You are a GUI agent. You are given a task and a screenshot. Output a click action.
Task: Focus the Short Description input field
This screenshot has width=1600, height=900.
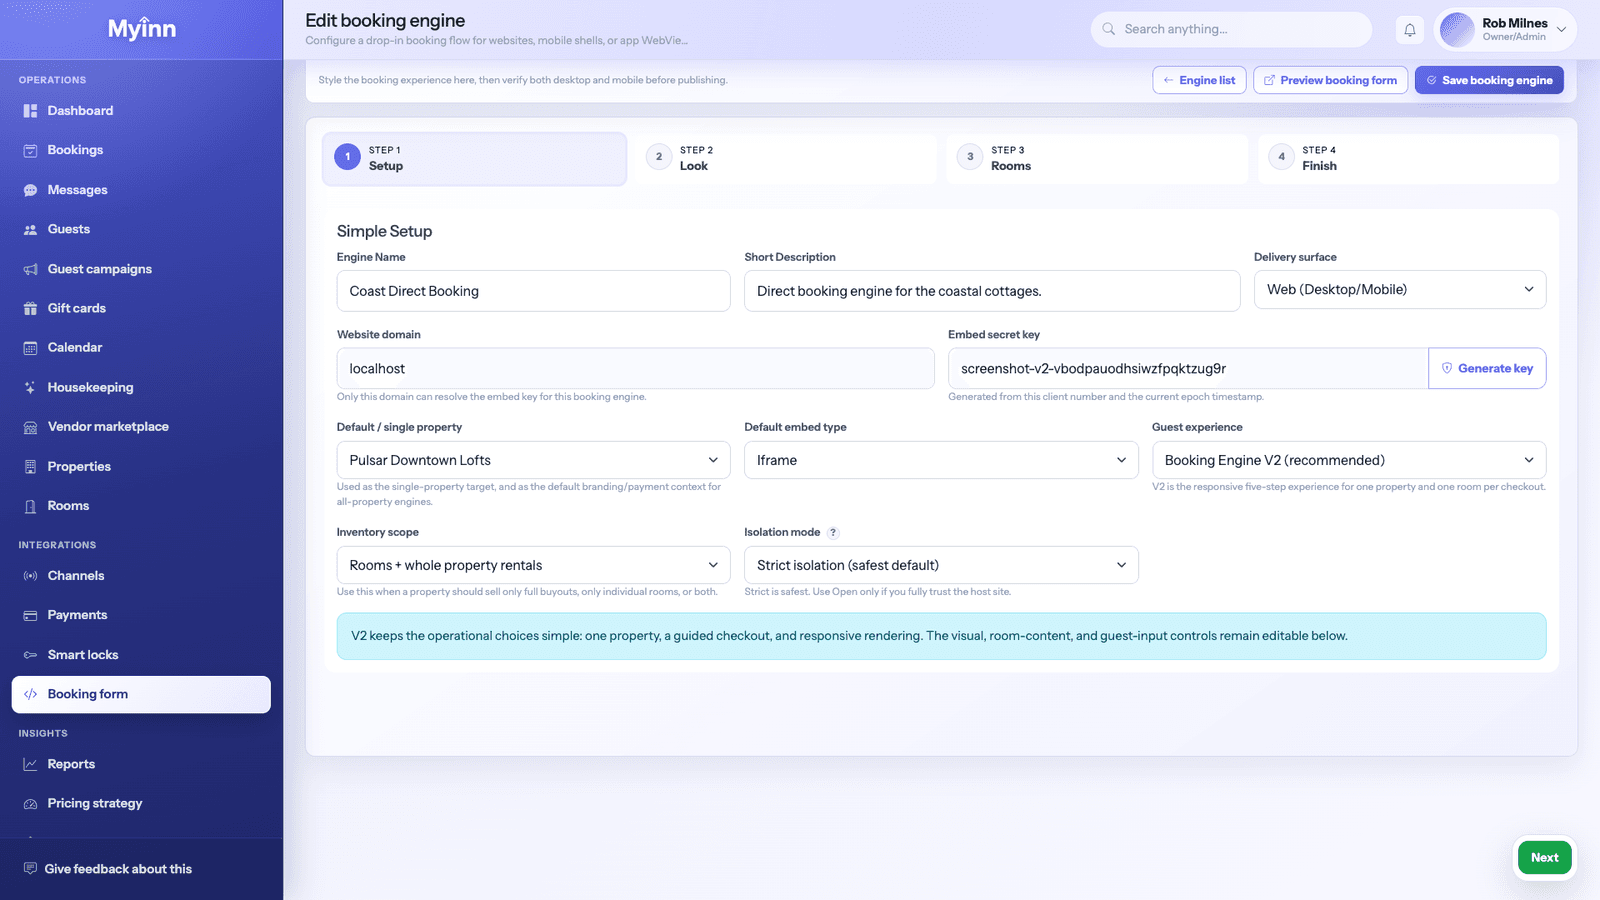point(992,291)
